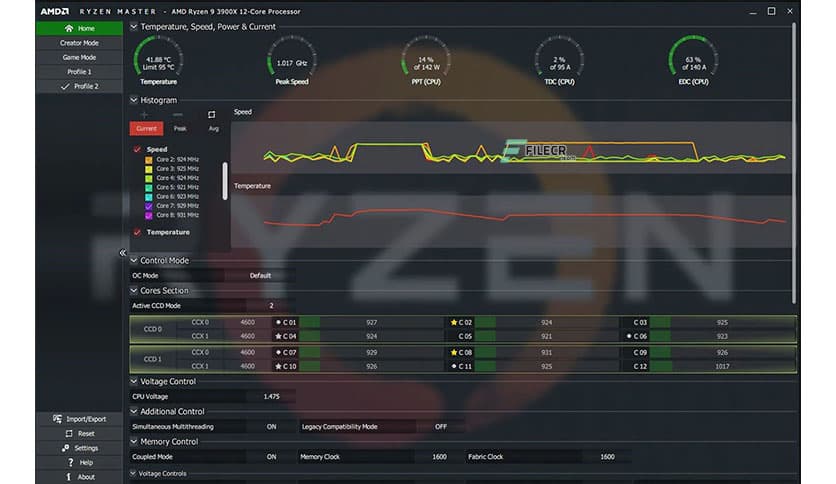Click the Temperature gauge
Screen dimensions: 836x484
pos(158,60)
